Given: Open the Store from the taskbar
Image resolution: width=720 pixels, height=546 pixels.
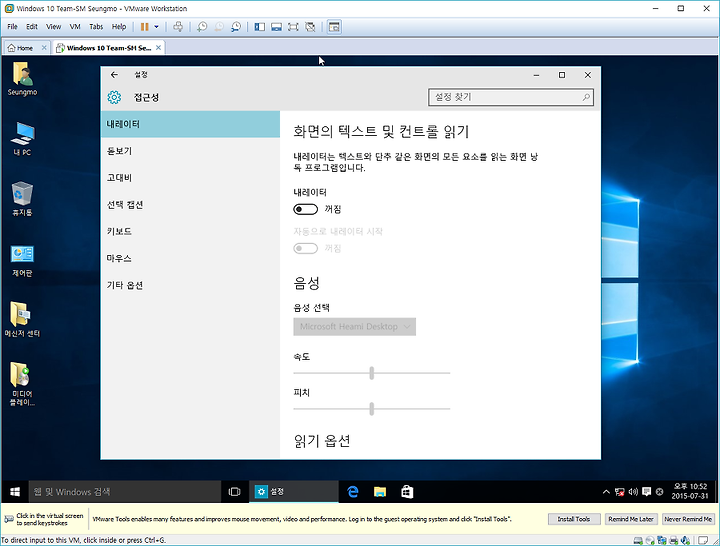Looking at the screenshot, I should pos(407,492).
